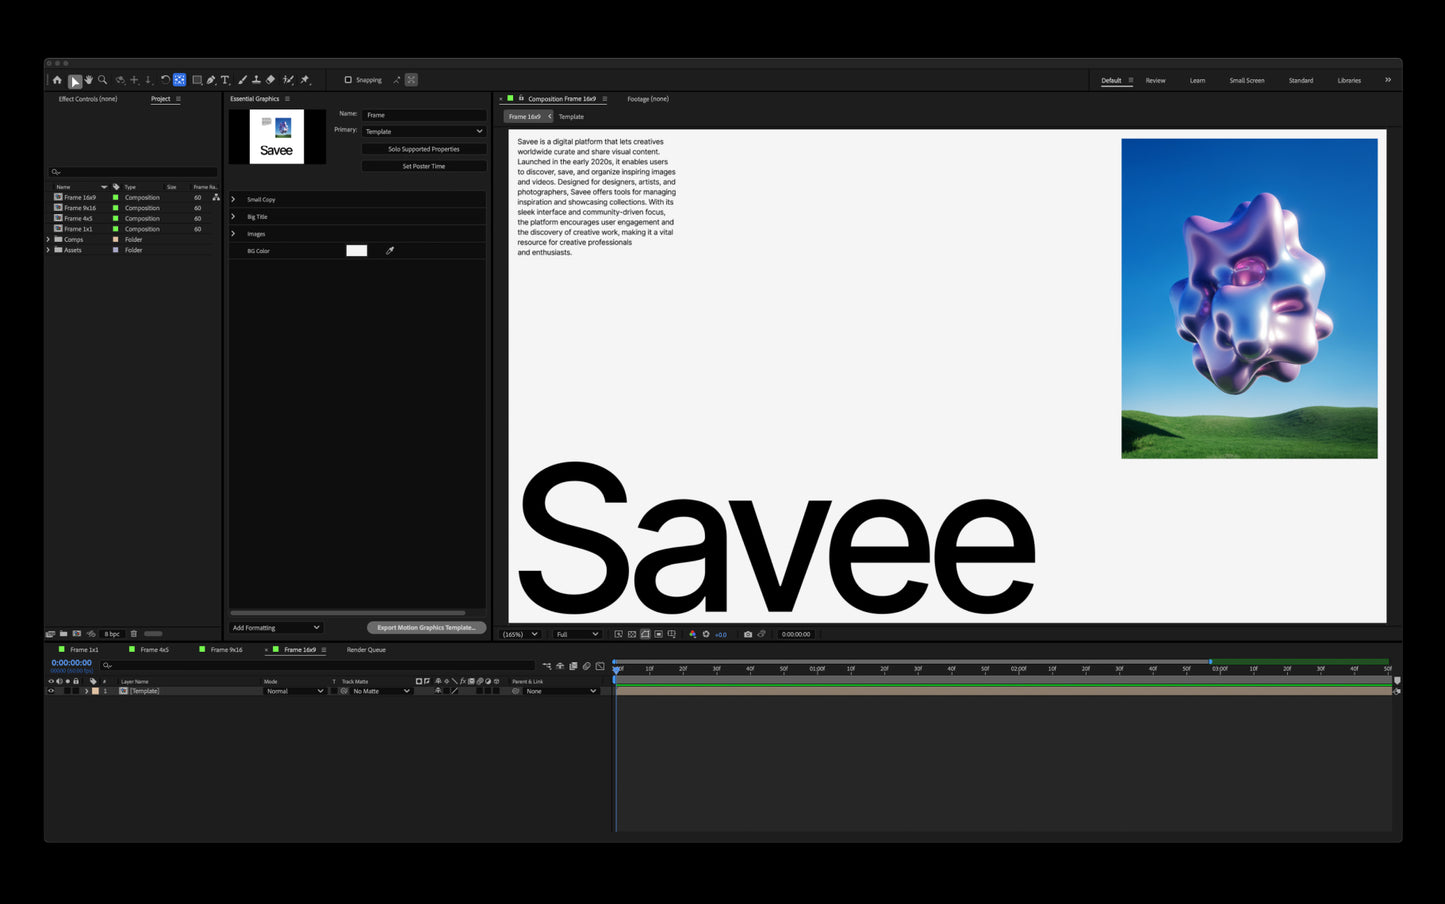This screenshot has width=1445, height=904.
Task: Click the Home icon in toolbar
Action: click(x=57, y=80)
